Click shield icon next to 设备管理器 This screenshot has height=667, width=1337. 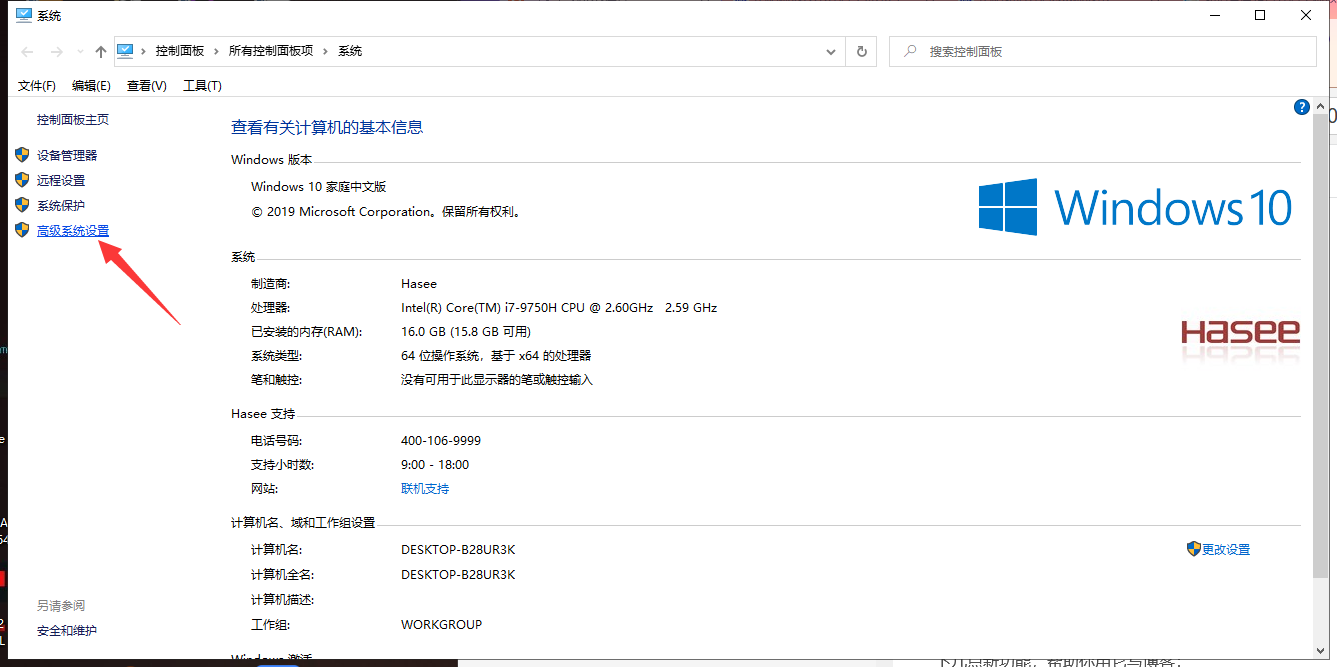(x=22, y=155)
